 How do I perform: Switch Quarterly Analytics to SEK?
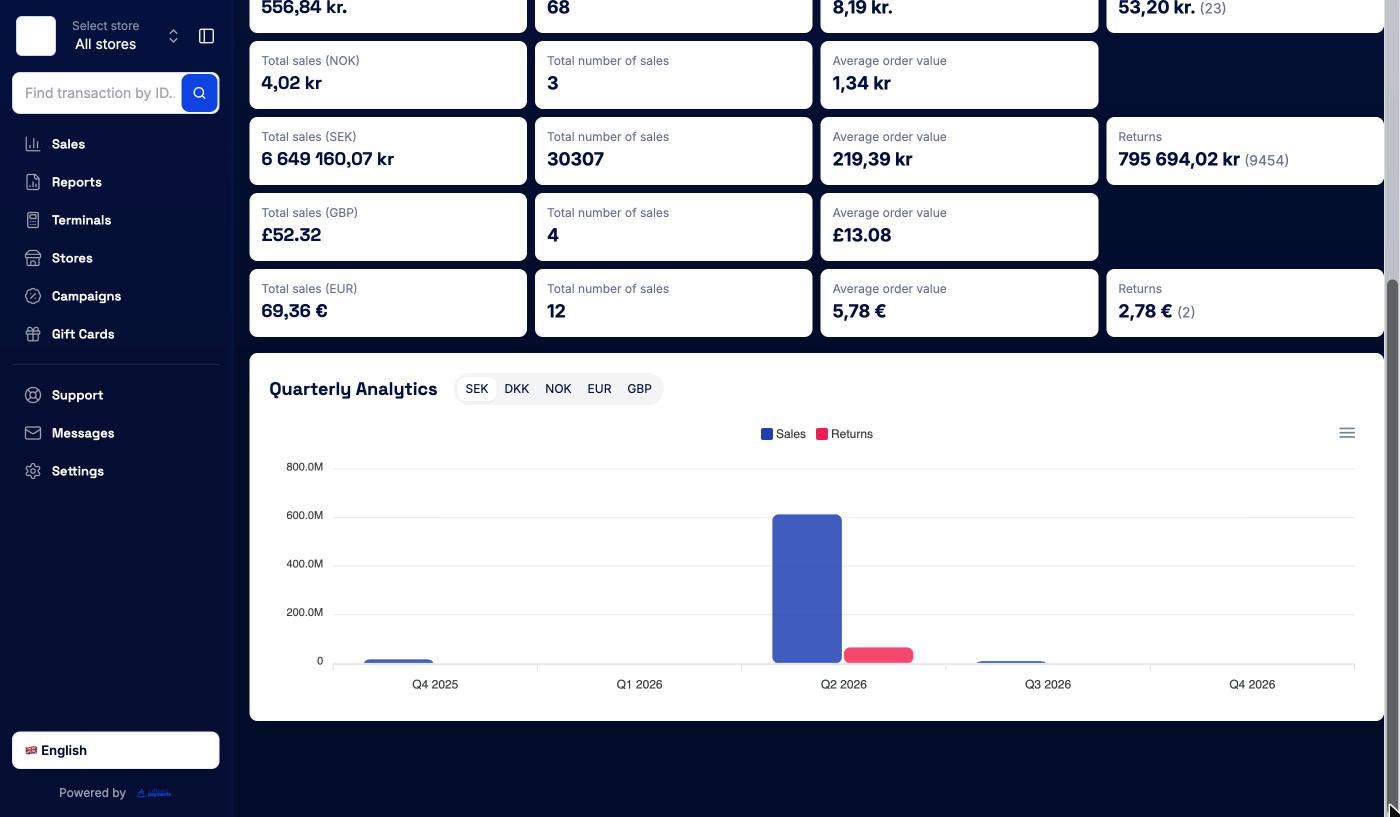pyautogui.click(x=477, y=389)
